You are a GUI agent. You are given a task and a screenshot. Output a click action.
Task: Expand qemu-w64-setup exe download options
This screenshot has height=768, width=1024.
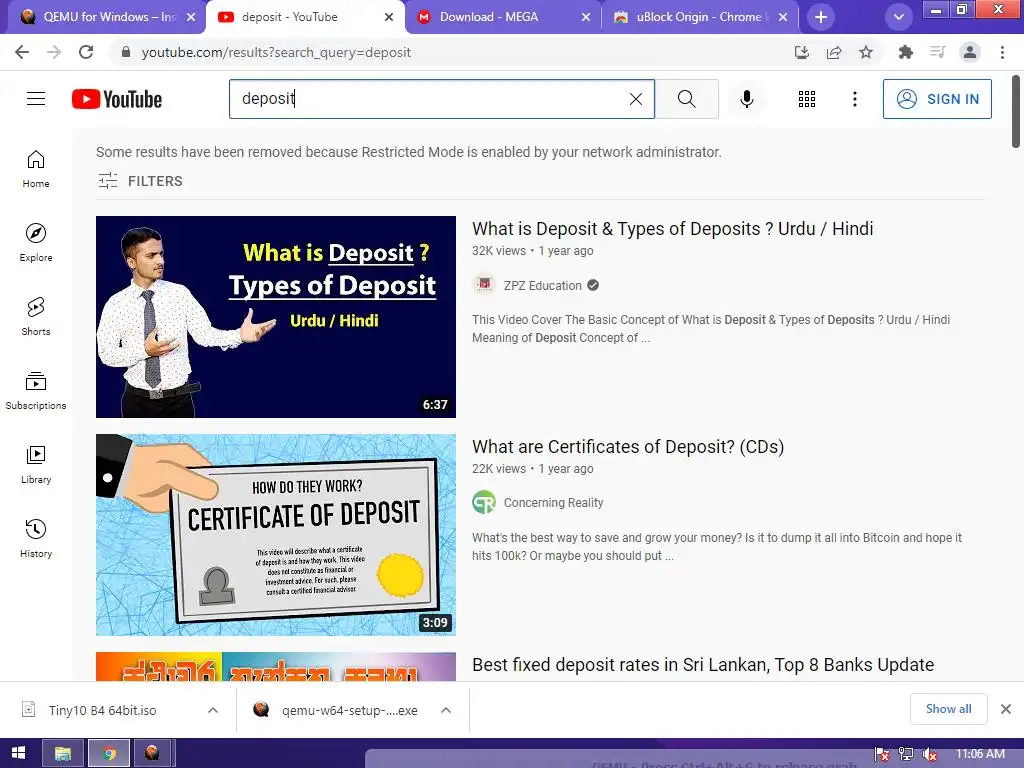(x=446, y=710)
